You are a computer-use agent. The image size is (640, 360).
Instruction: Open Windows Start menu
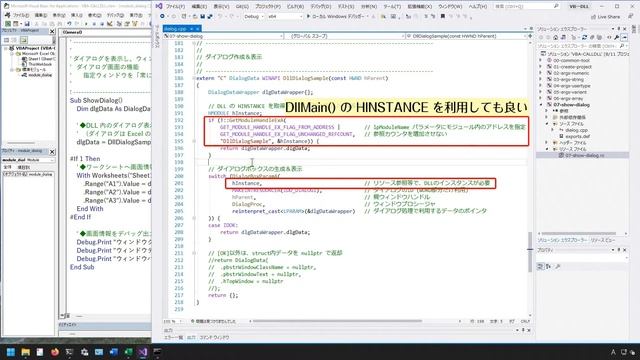tap(11, 352)
